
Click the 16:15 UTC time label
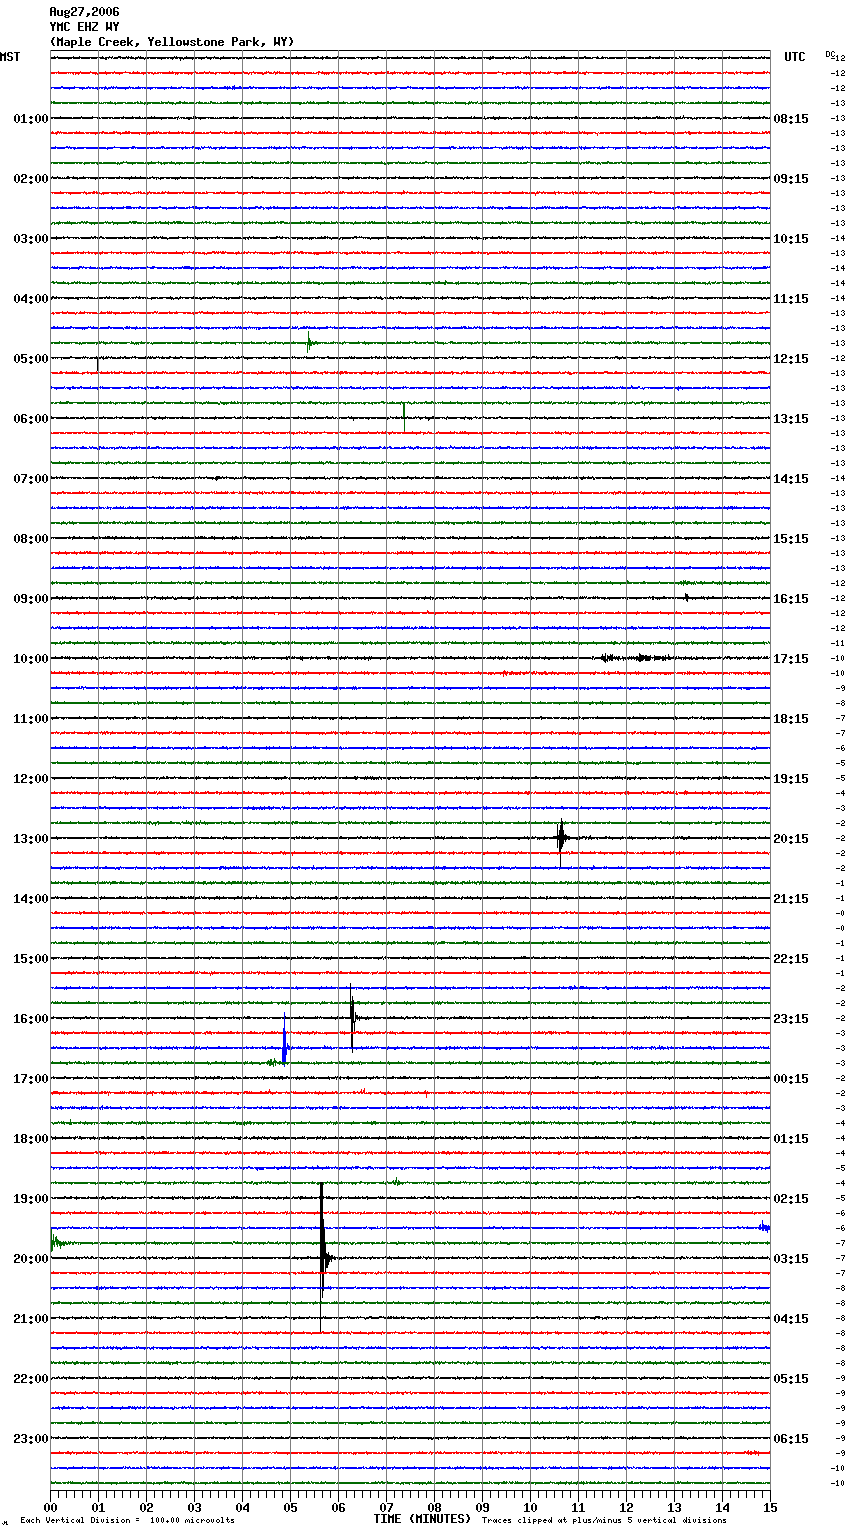pos(791,599)
